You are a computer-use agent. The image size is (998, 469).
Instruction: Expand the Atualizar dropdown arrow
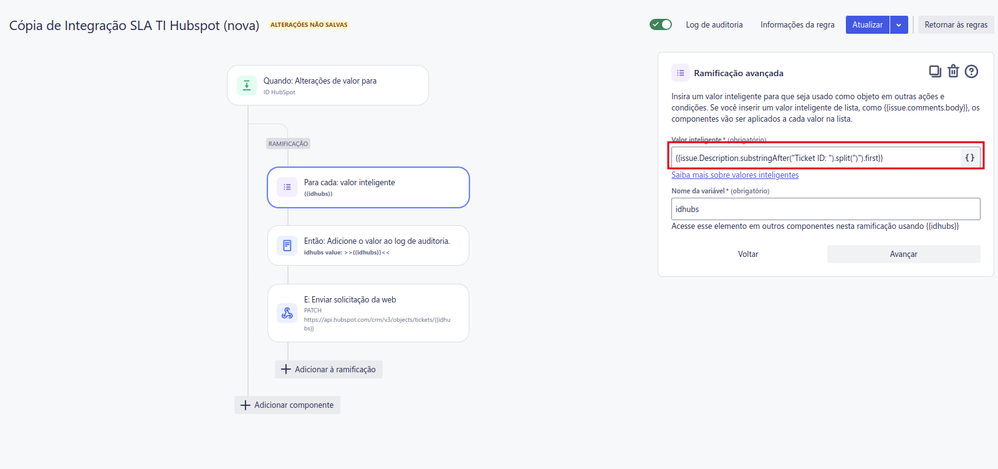(899, 25)
